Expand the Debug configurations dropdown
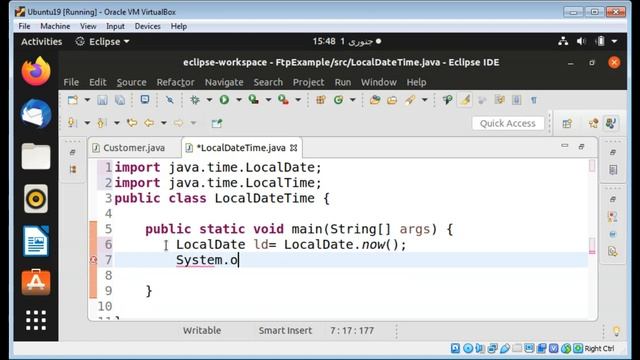Image resolution: width=640 pixels, height=360 pixels. 209,100
